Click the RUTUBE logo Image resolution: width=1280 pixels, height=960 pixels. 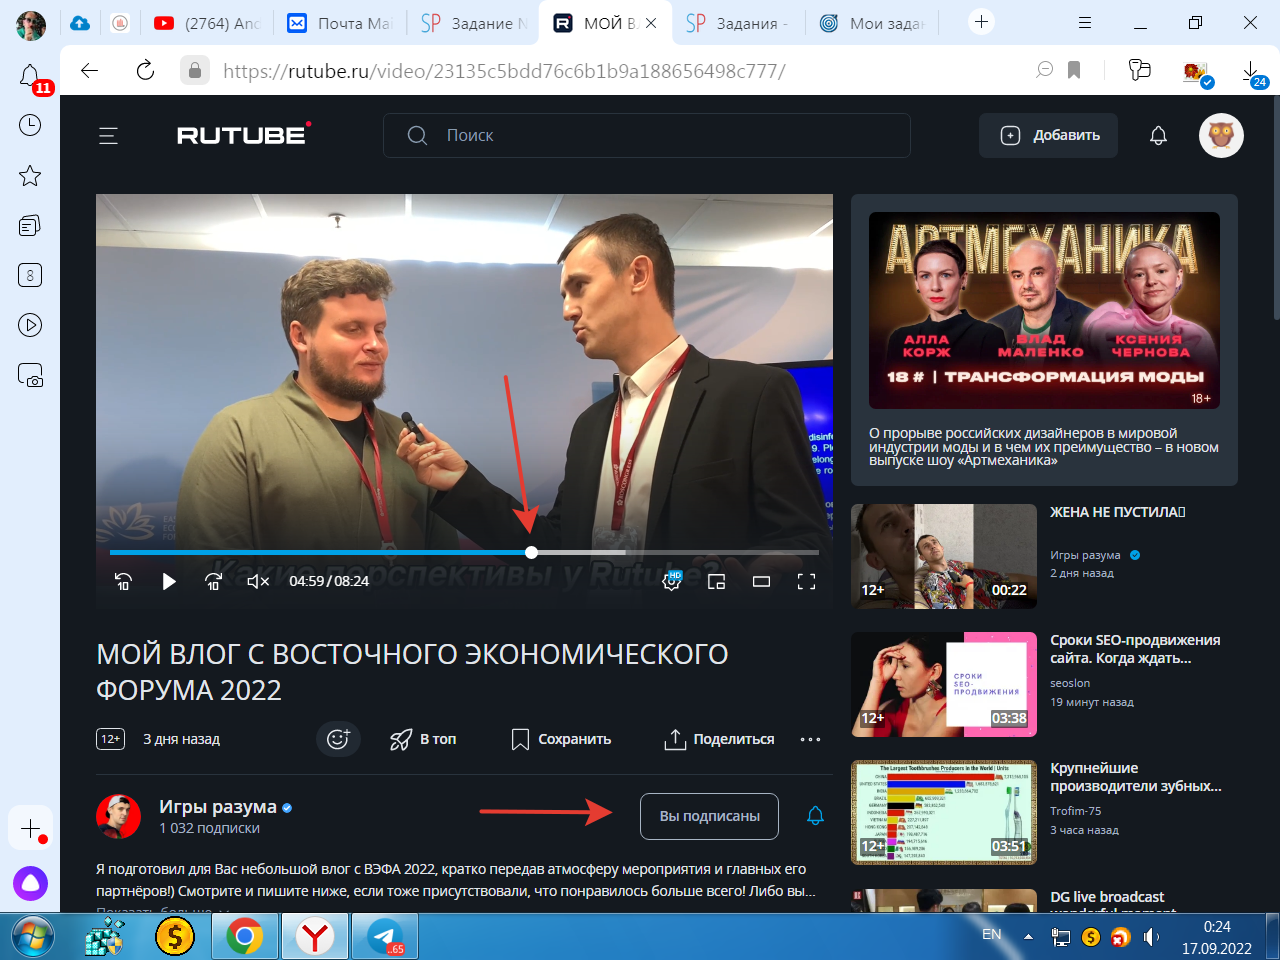(x=244, y=134)
